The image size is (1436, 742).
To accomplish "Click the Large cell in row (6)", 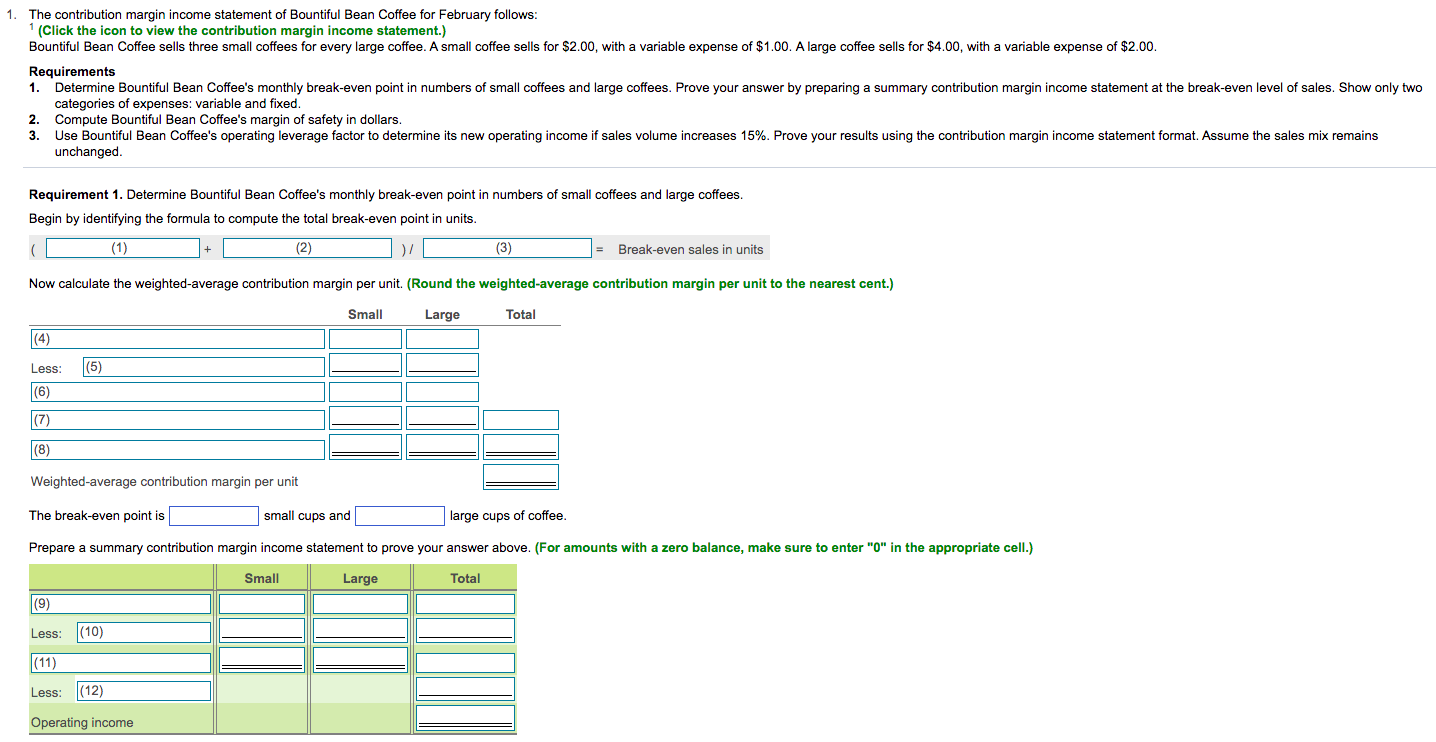I will (442, 392).
